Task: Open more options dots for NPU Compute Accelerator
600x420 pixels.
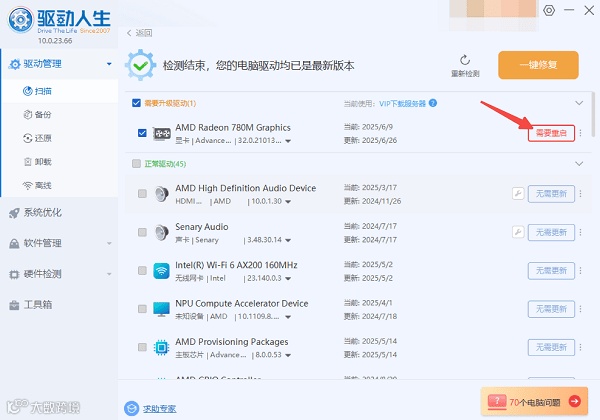Action: 580,309
